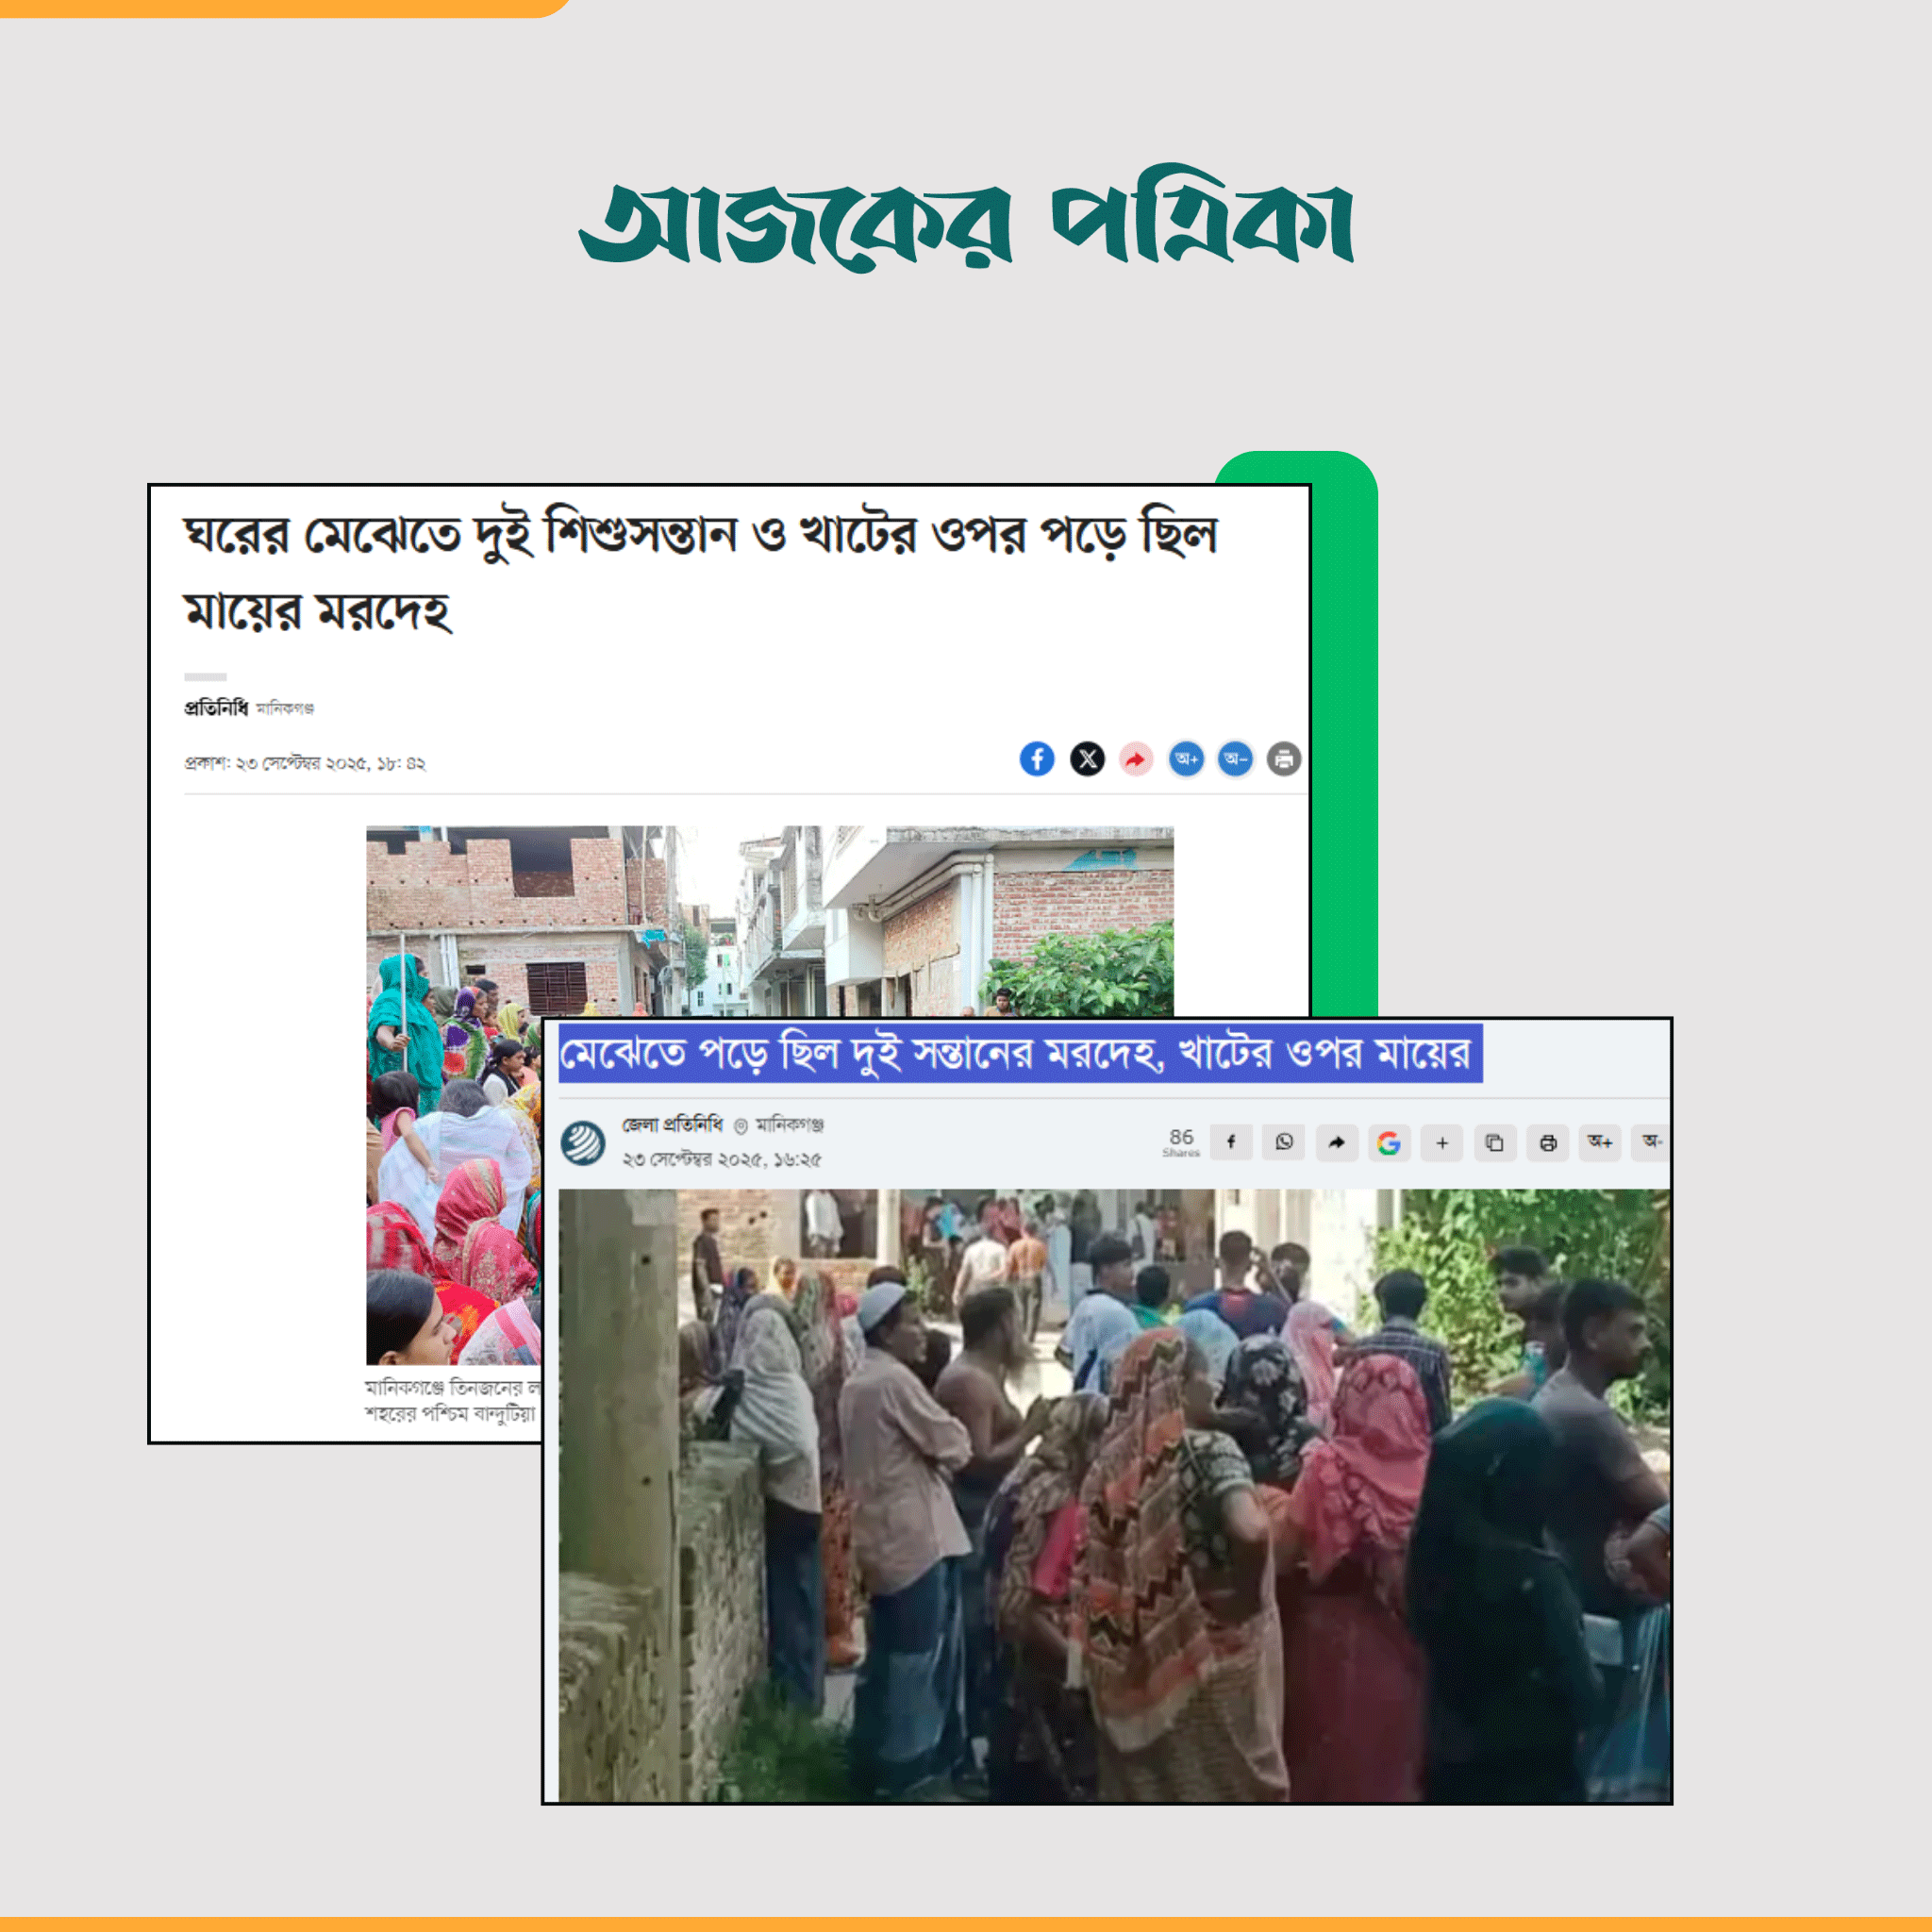Print upper article with gray printer icon
The image size is (1932, 1932).
click(1284, 759)
